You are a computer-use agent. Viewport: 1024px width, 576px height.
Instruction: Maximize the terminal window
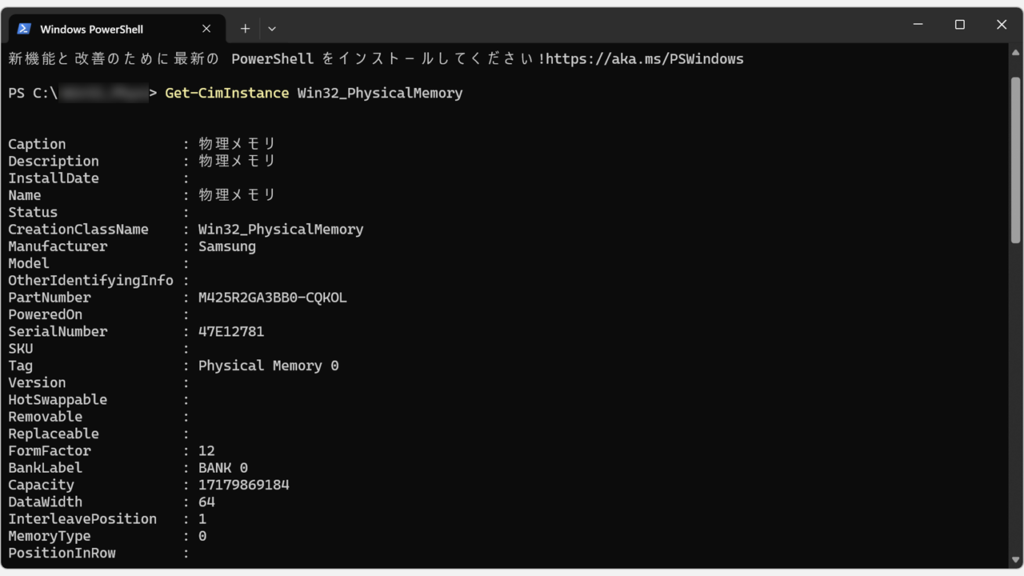[x=959, y=23]
